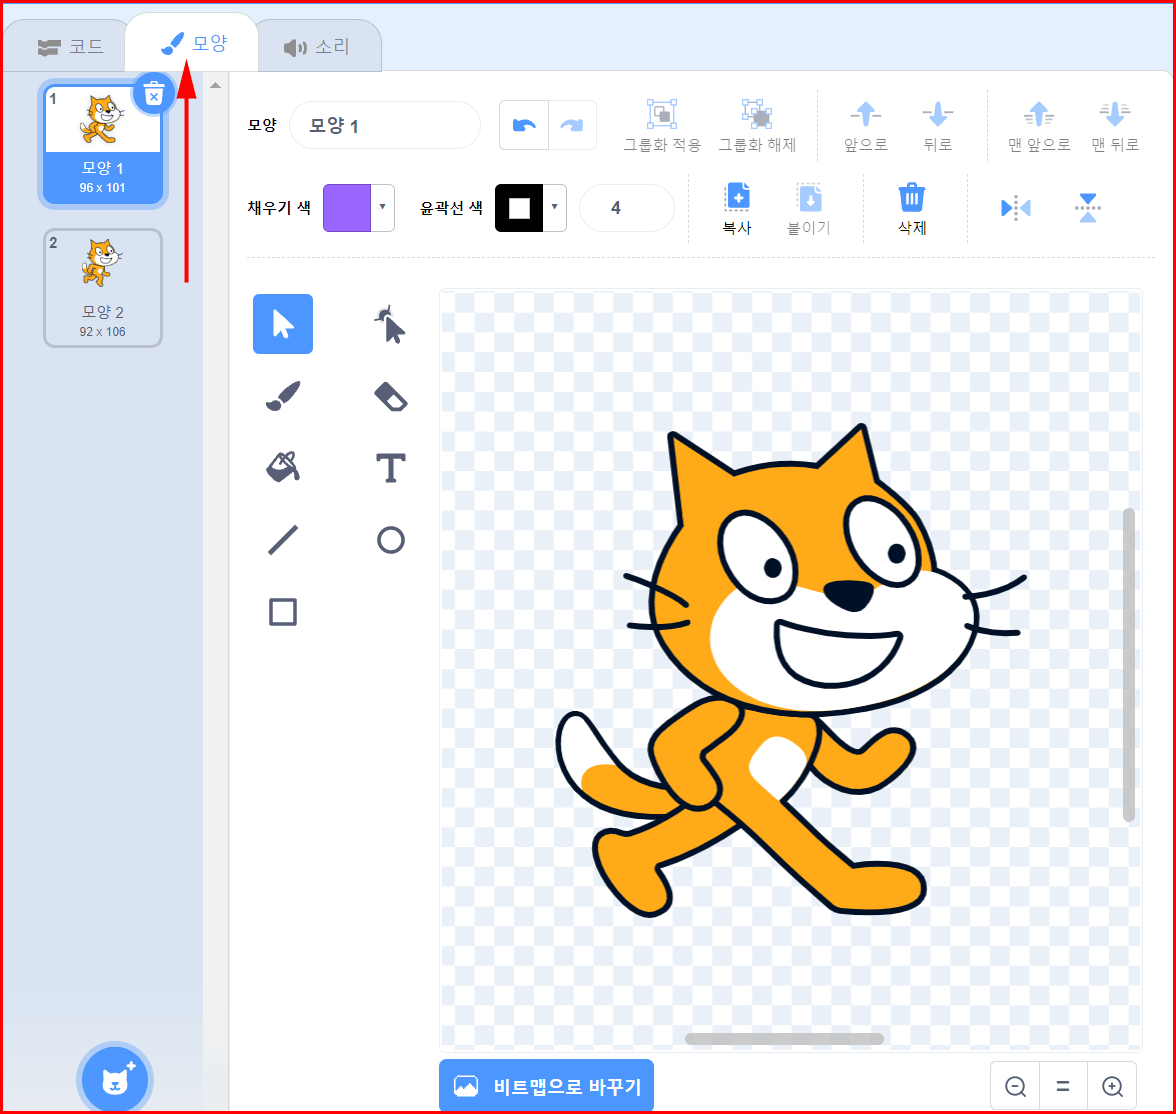Click the 그룹화 해제 ungroup icon
This screenshot has height=1114, width=1176.
tap(757, 115)
